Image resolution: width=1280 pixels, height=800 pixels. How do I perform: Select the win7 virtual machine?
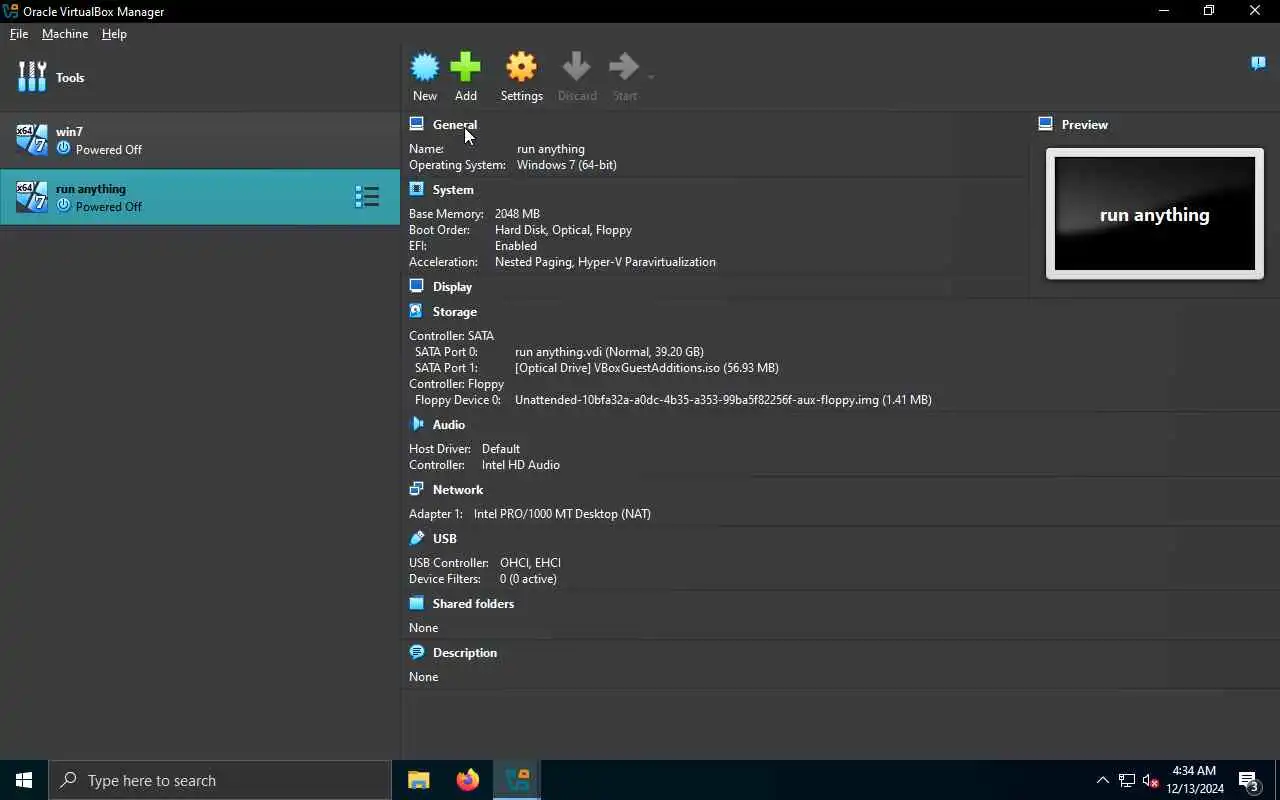[x=200, y=140]
